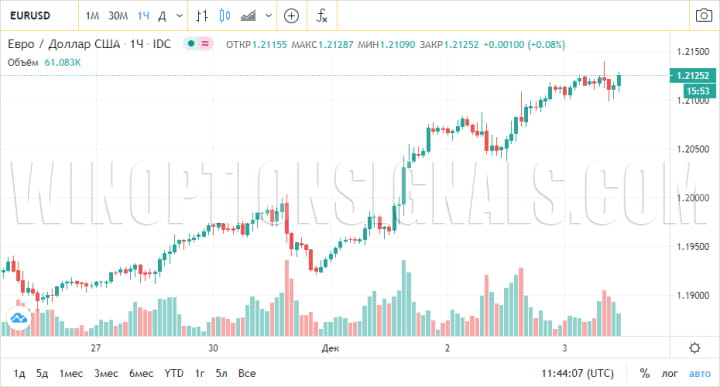Set range to 1мес
The height and width of the screenshot is (387, 720).
click(x=71, y=373)
